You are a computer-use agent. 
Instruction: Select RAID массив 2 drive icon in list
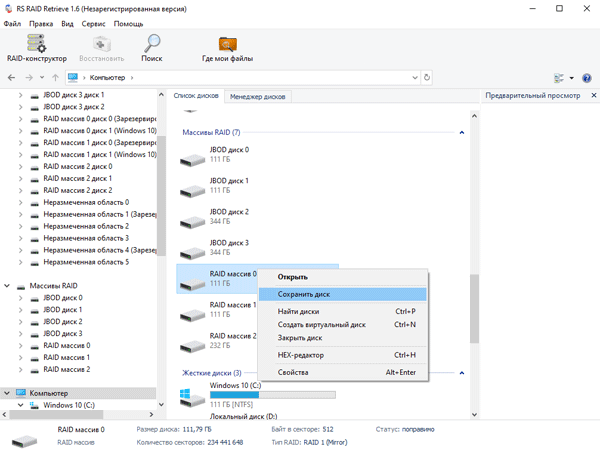(x=192, y=345)
